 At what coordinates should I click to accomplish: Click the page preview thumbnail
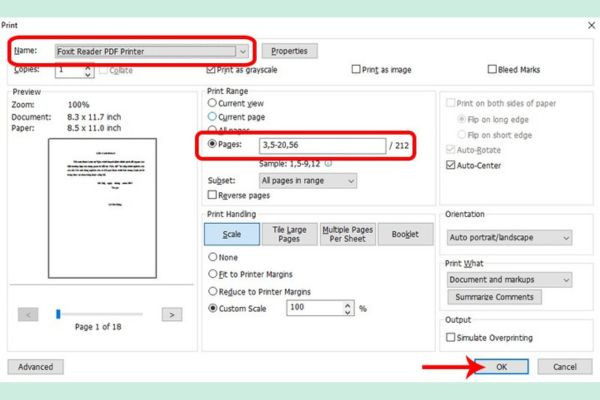[x=102, y=208]
